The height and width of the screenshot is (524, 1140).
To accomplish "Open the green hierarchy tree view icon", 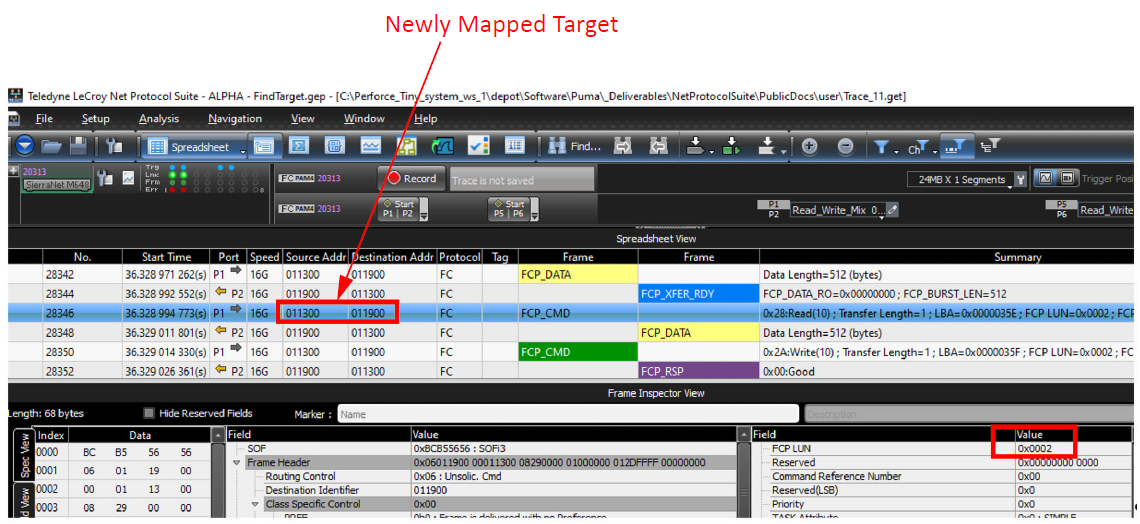I will tap(407, 146).
